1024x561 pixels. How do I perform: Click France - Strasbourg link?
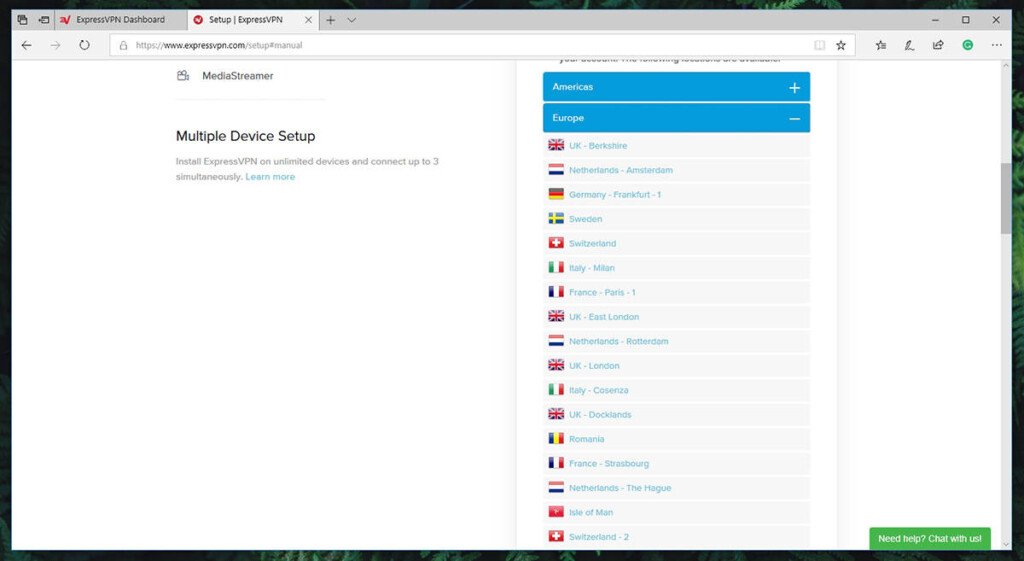click(x=609, y=464)
